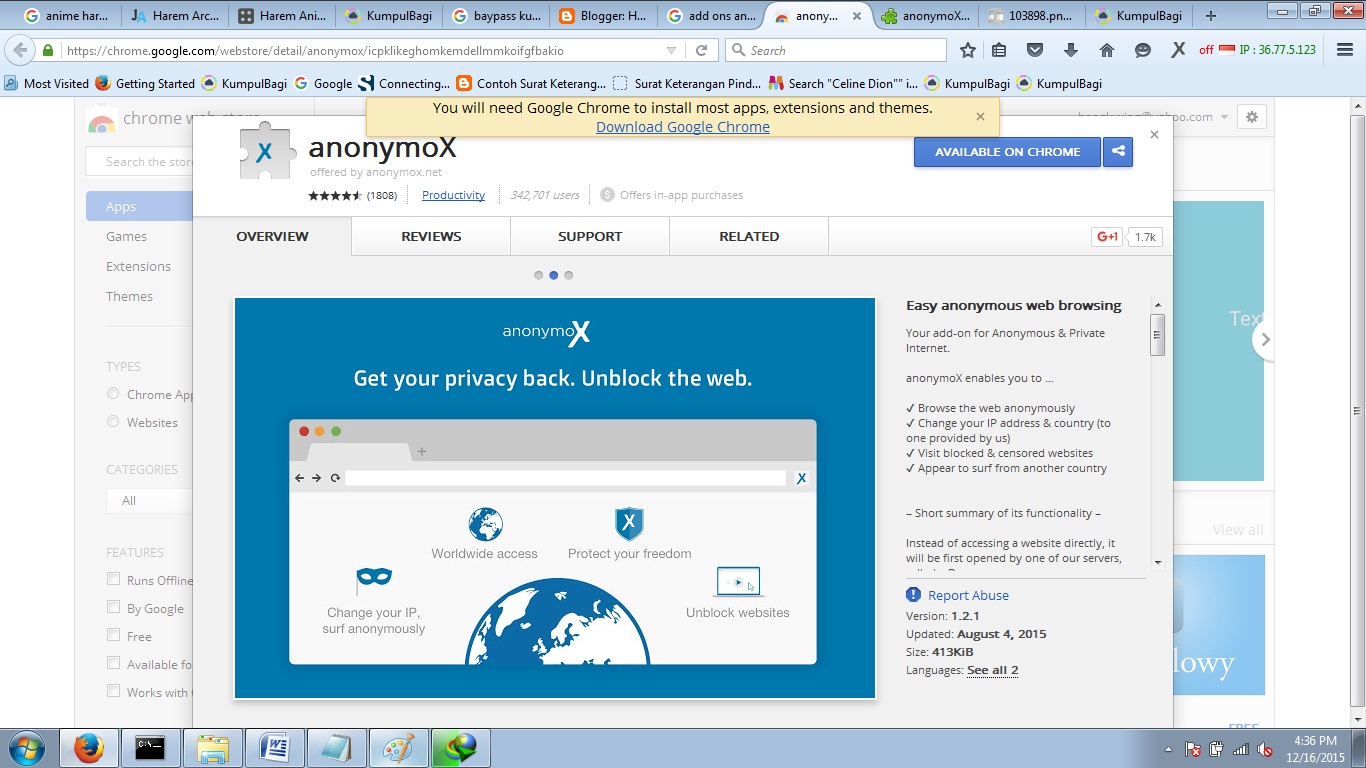Open a new tab with plus icon

pyautogui.click(x=1211, y=16)
